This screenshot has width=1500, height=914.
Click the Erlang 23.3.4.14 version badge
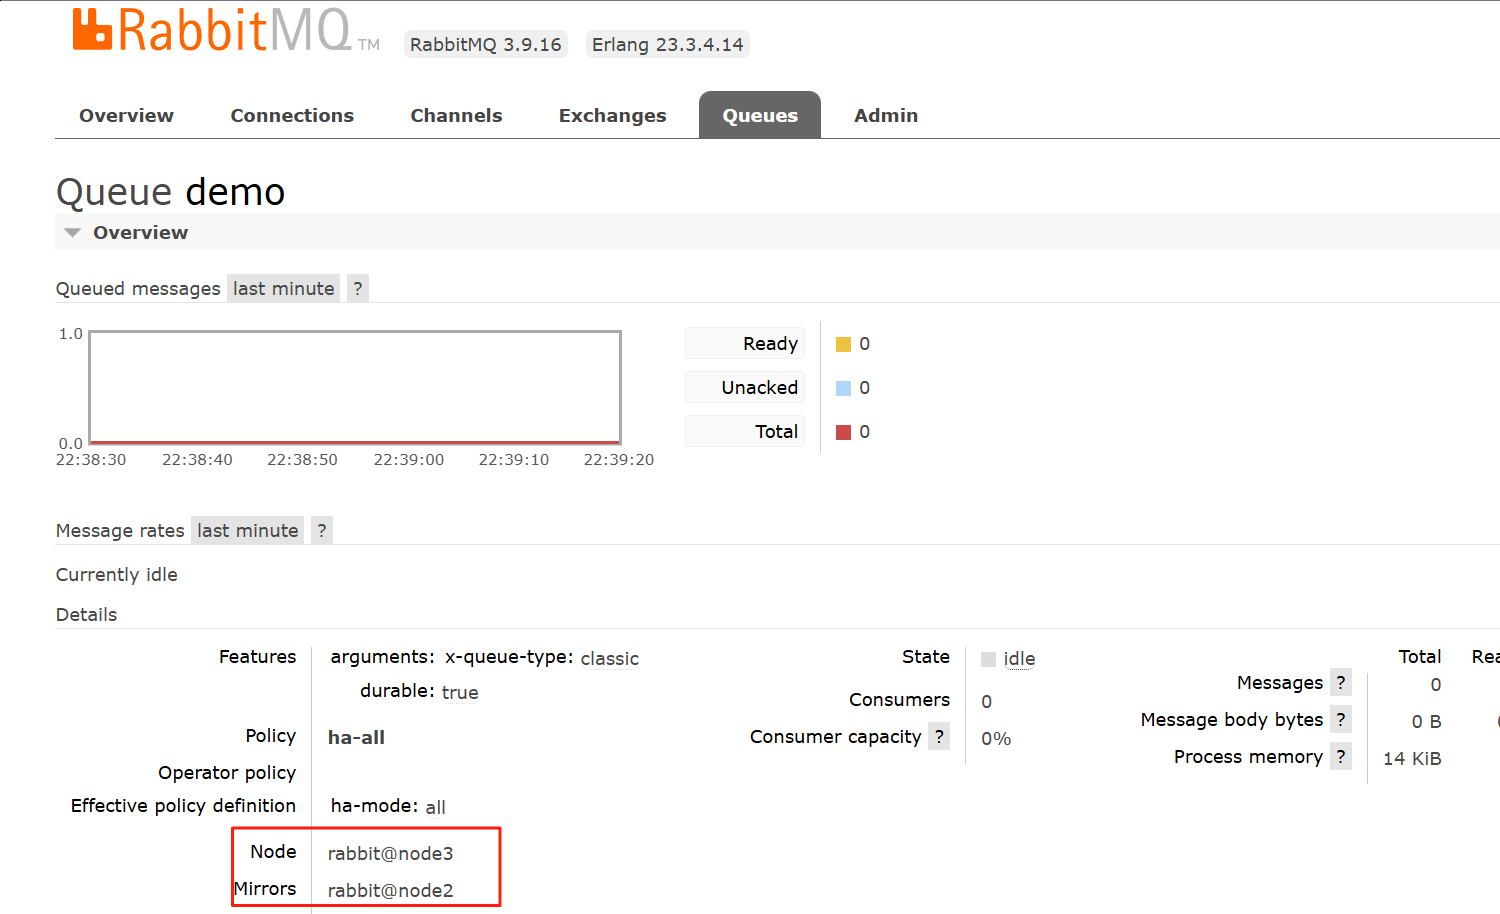pyautogui.click(x=668, y=44)
